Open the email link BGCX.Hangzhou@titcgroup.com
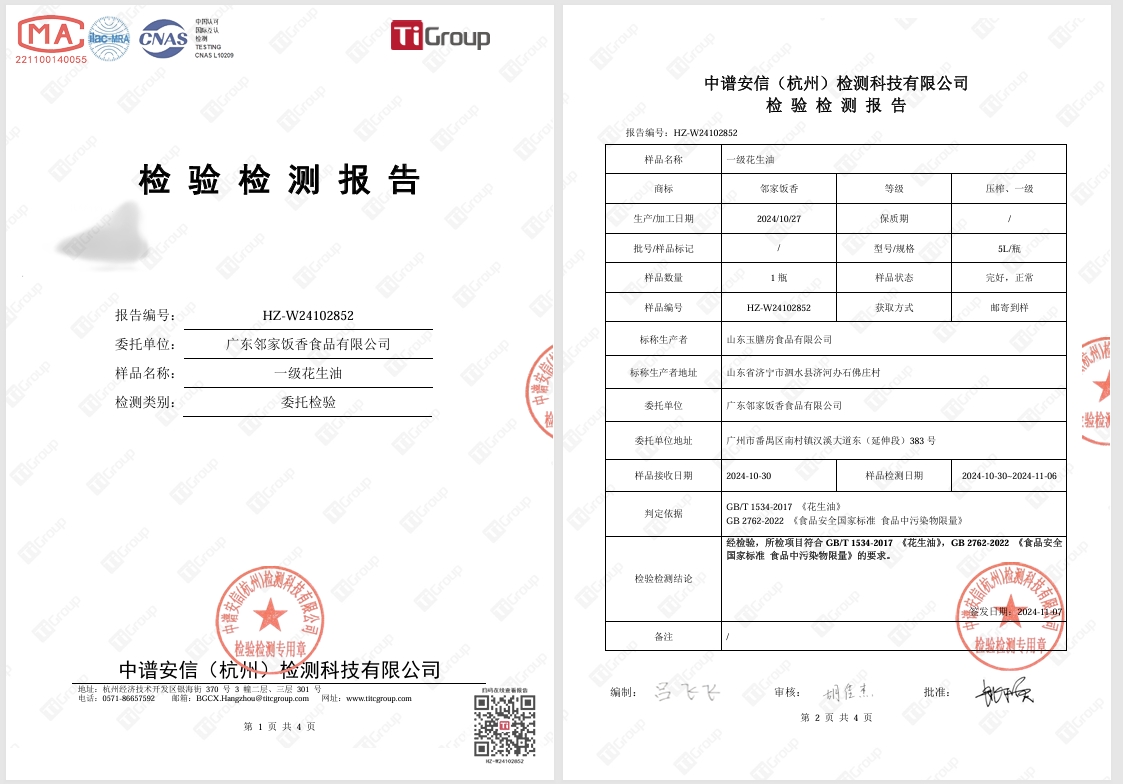 [252, 699]
